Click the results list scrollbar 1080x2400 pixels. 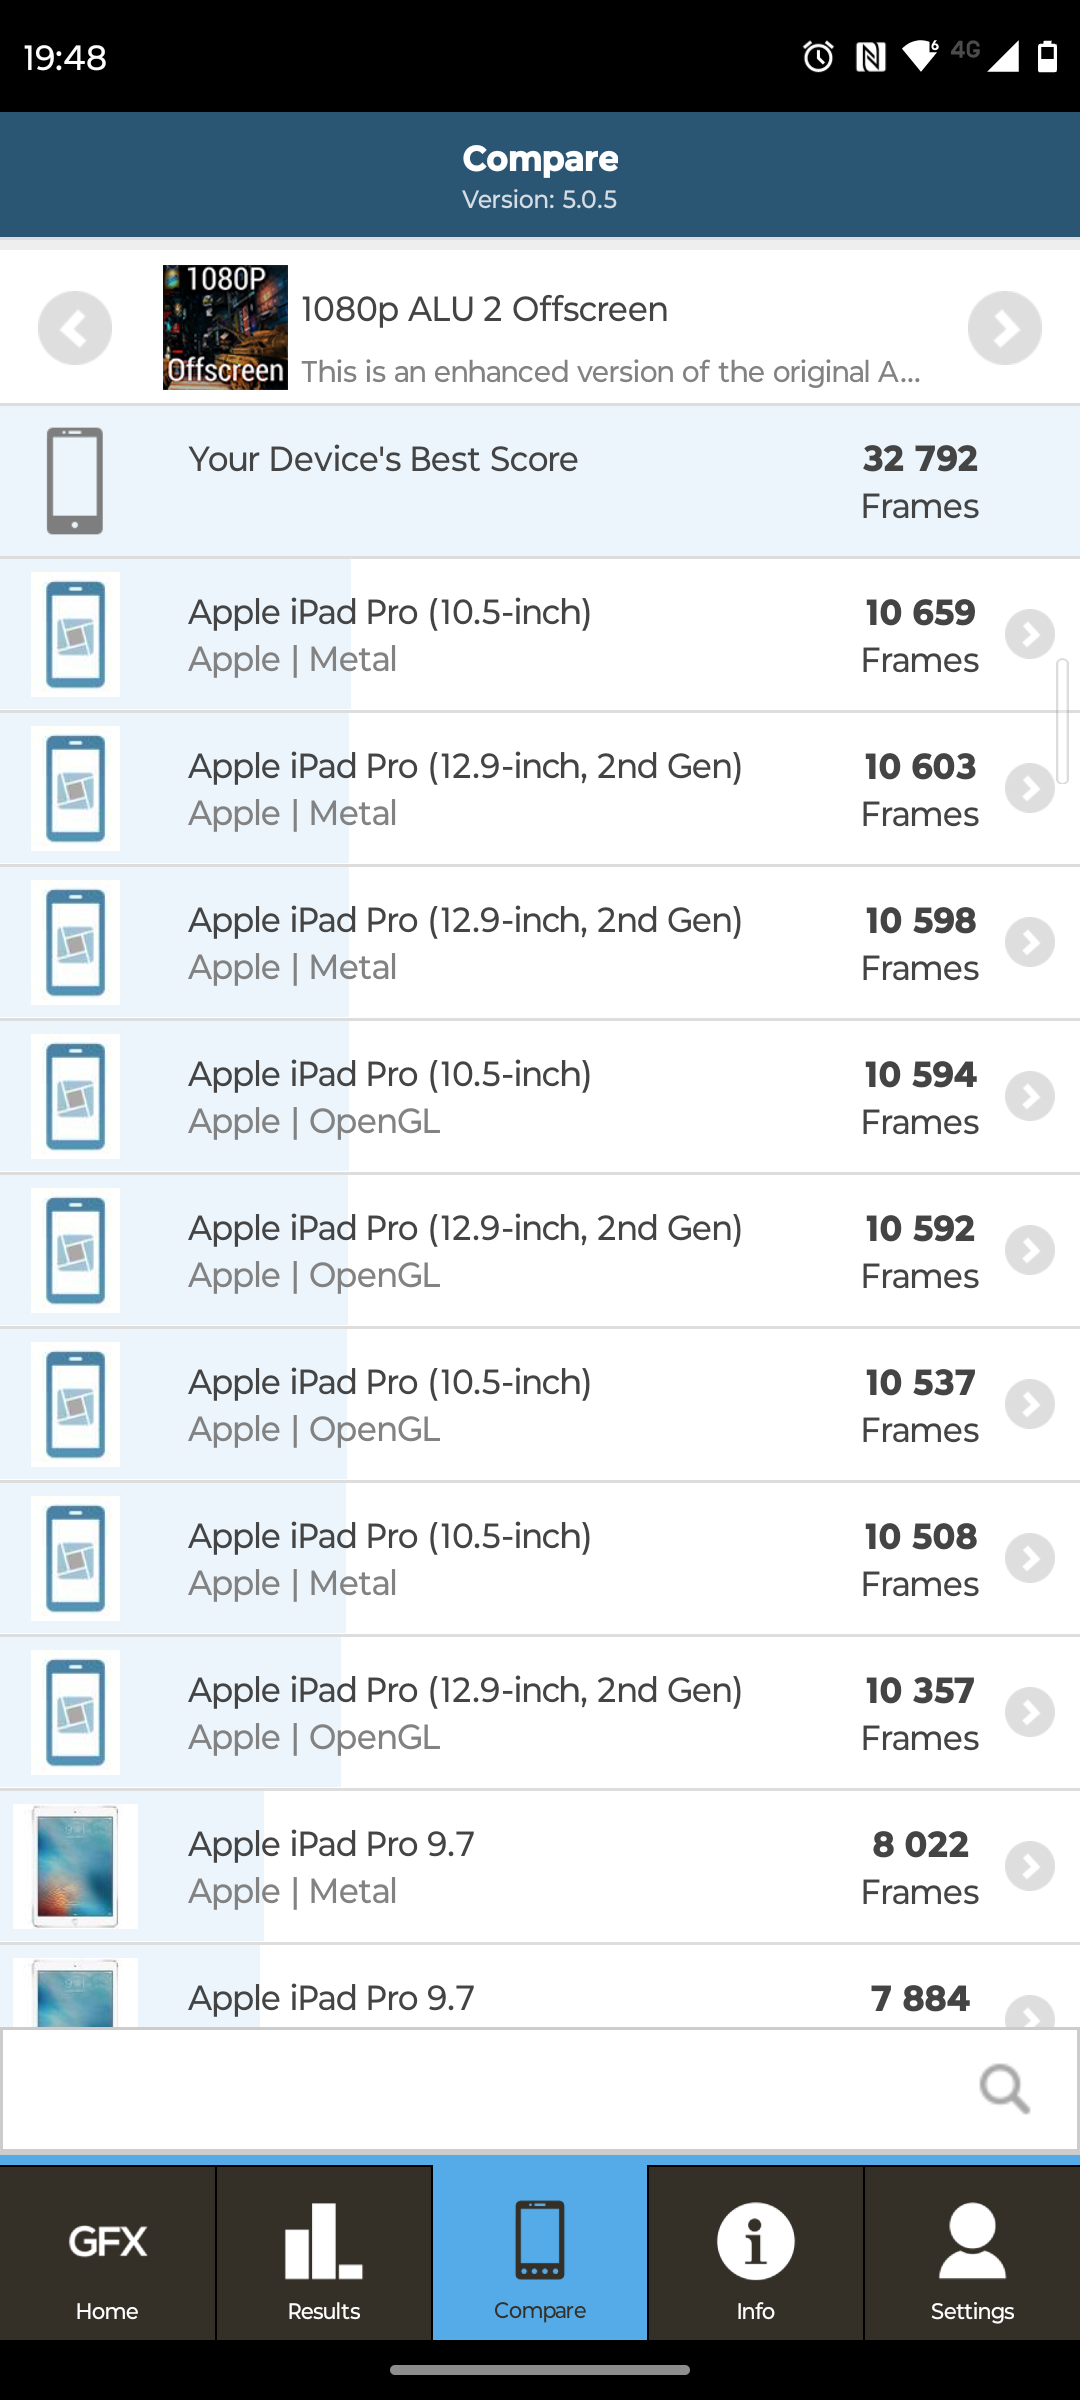[1062, 720]
